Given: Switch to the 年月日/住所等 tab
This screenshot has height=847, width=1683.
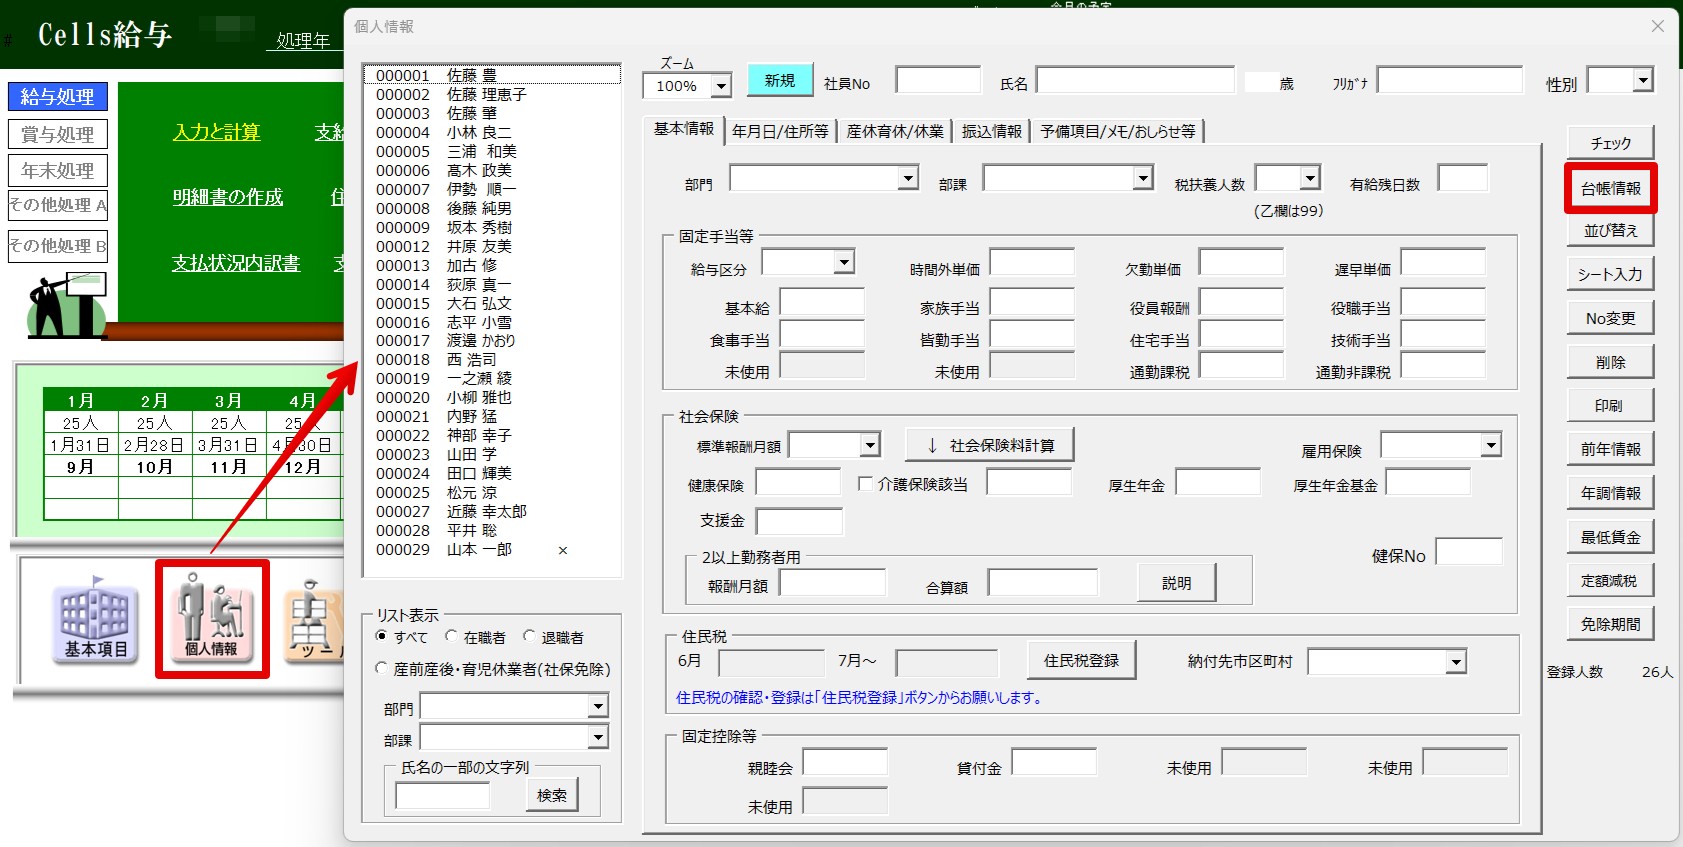Looking at the screenshot, I should [x=780, y=131].
